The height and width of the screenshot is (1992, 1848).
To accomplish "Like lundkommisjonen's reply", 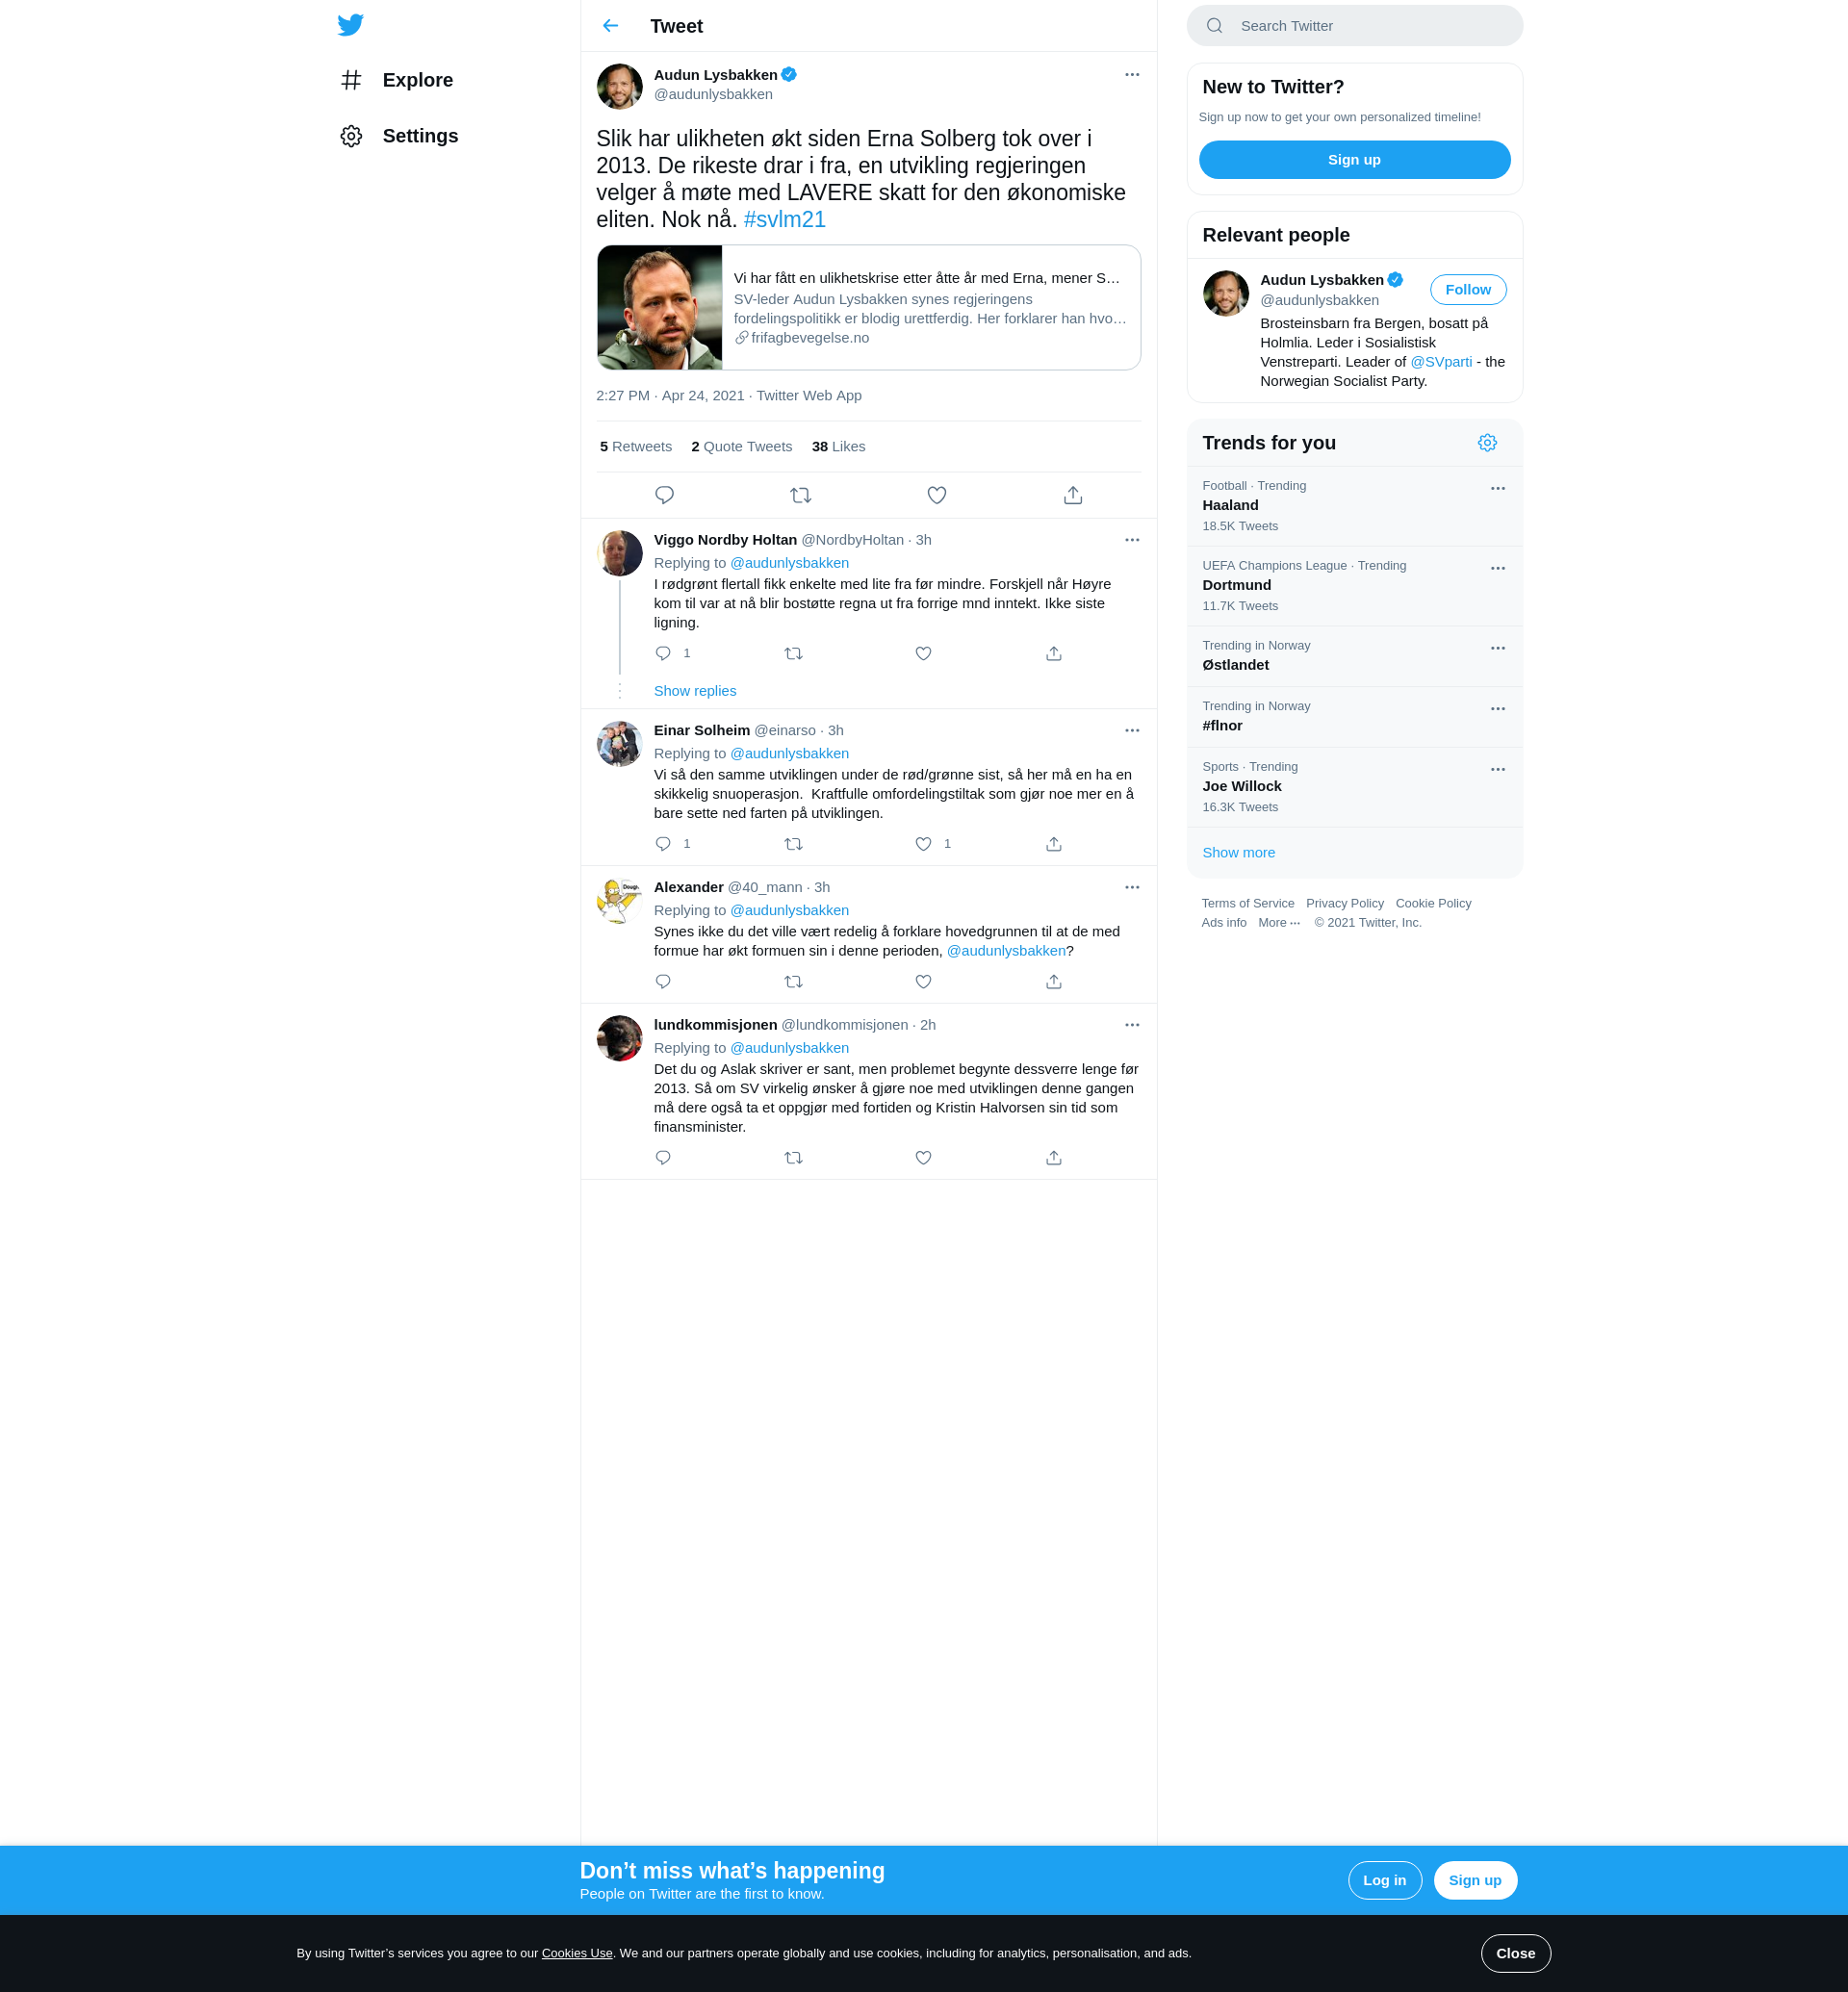I will point(923,1158).
